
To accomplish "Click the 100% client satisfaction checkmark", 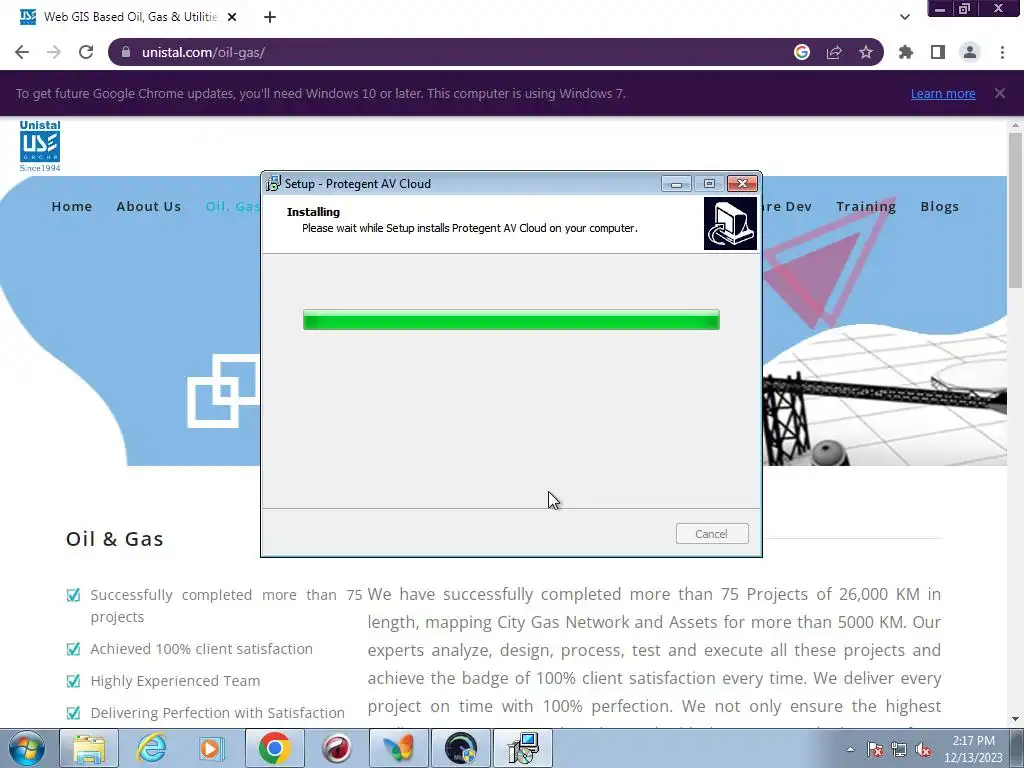I will (x=73, y=649).
